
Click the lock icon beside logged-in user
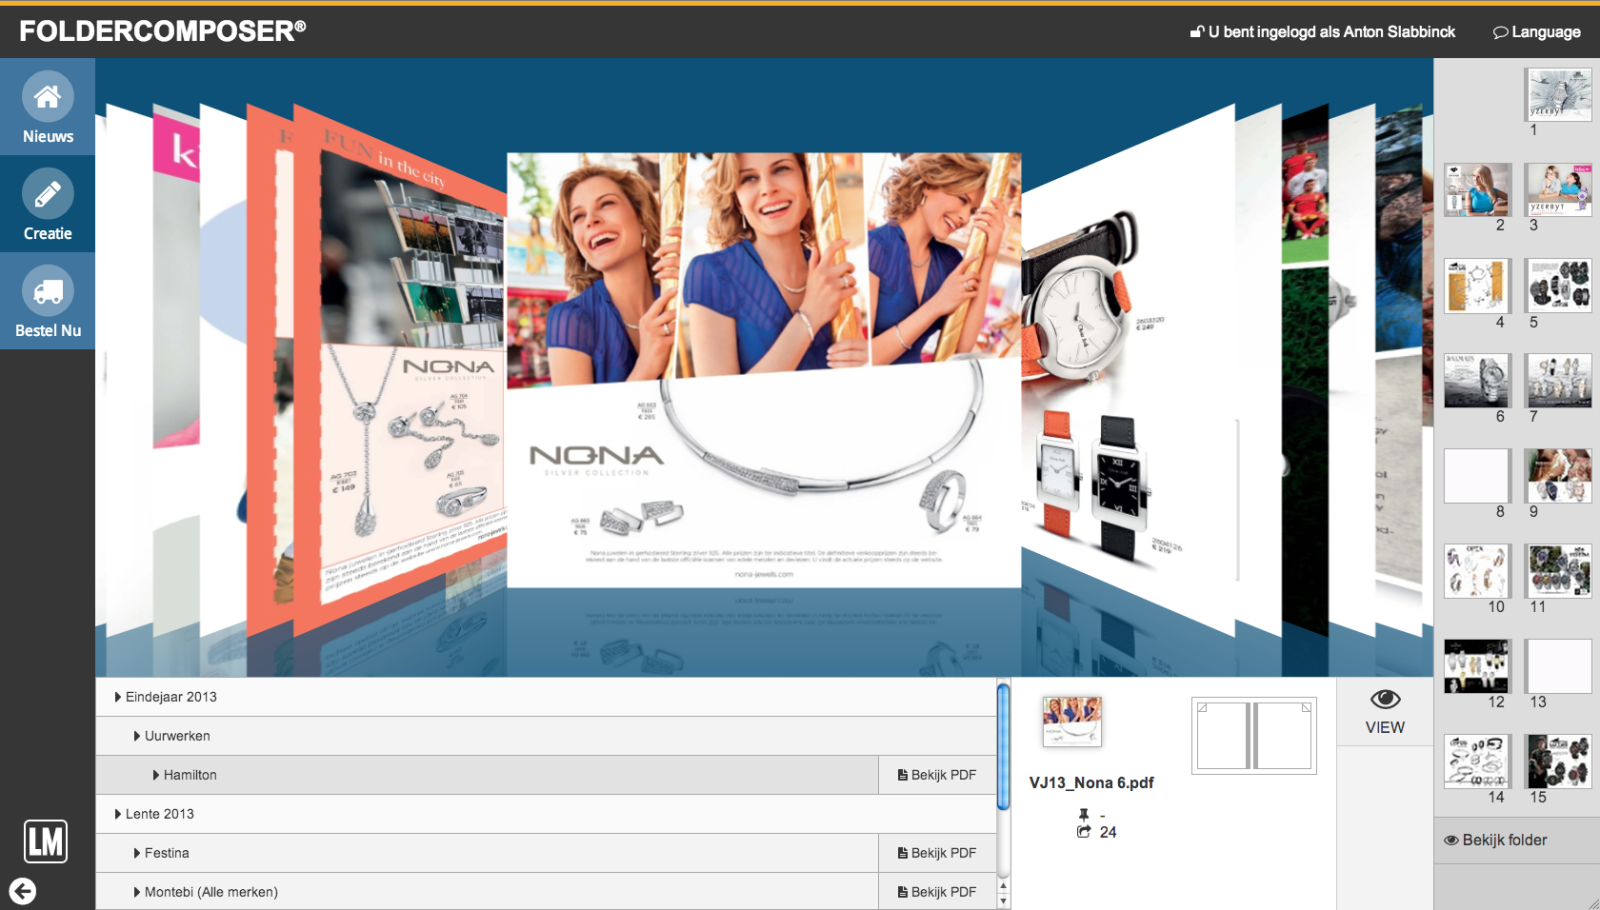(1196, 32)
